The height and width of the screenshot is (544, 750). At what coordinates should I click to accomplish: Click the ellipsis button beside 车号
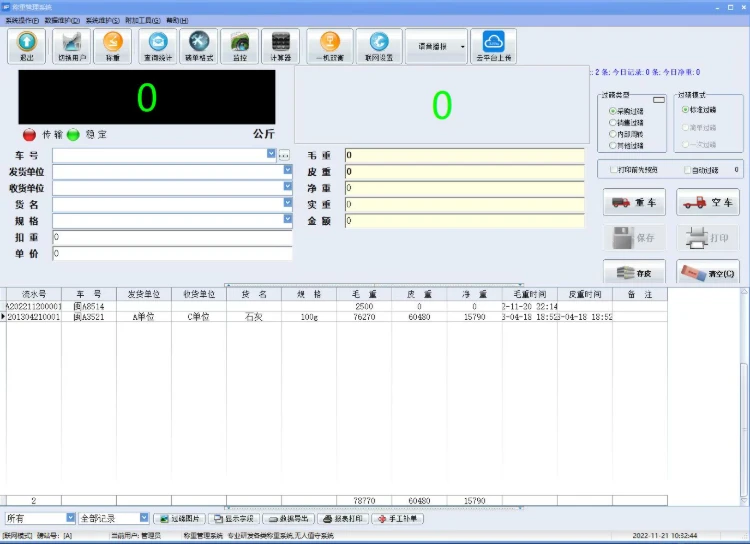tap(284, 155)
